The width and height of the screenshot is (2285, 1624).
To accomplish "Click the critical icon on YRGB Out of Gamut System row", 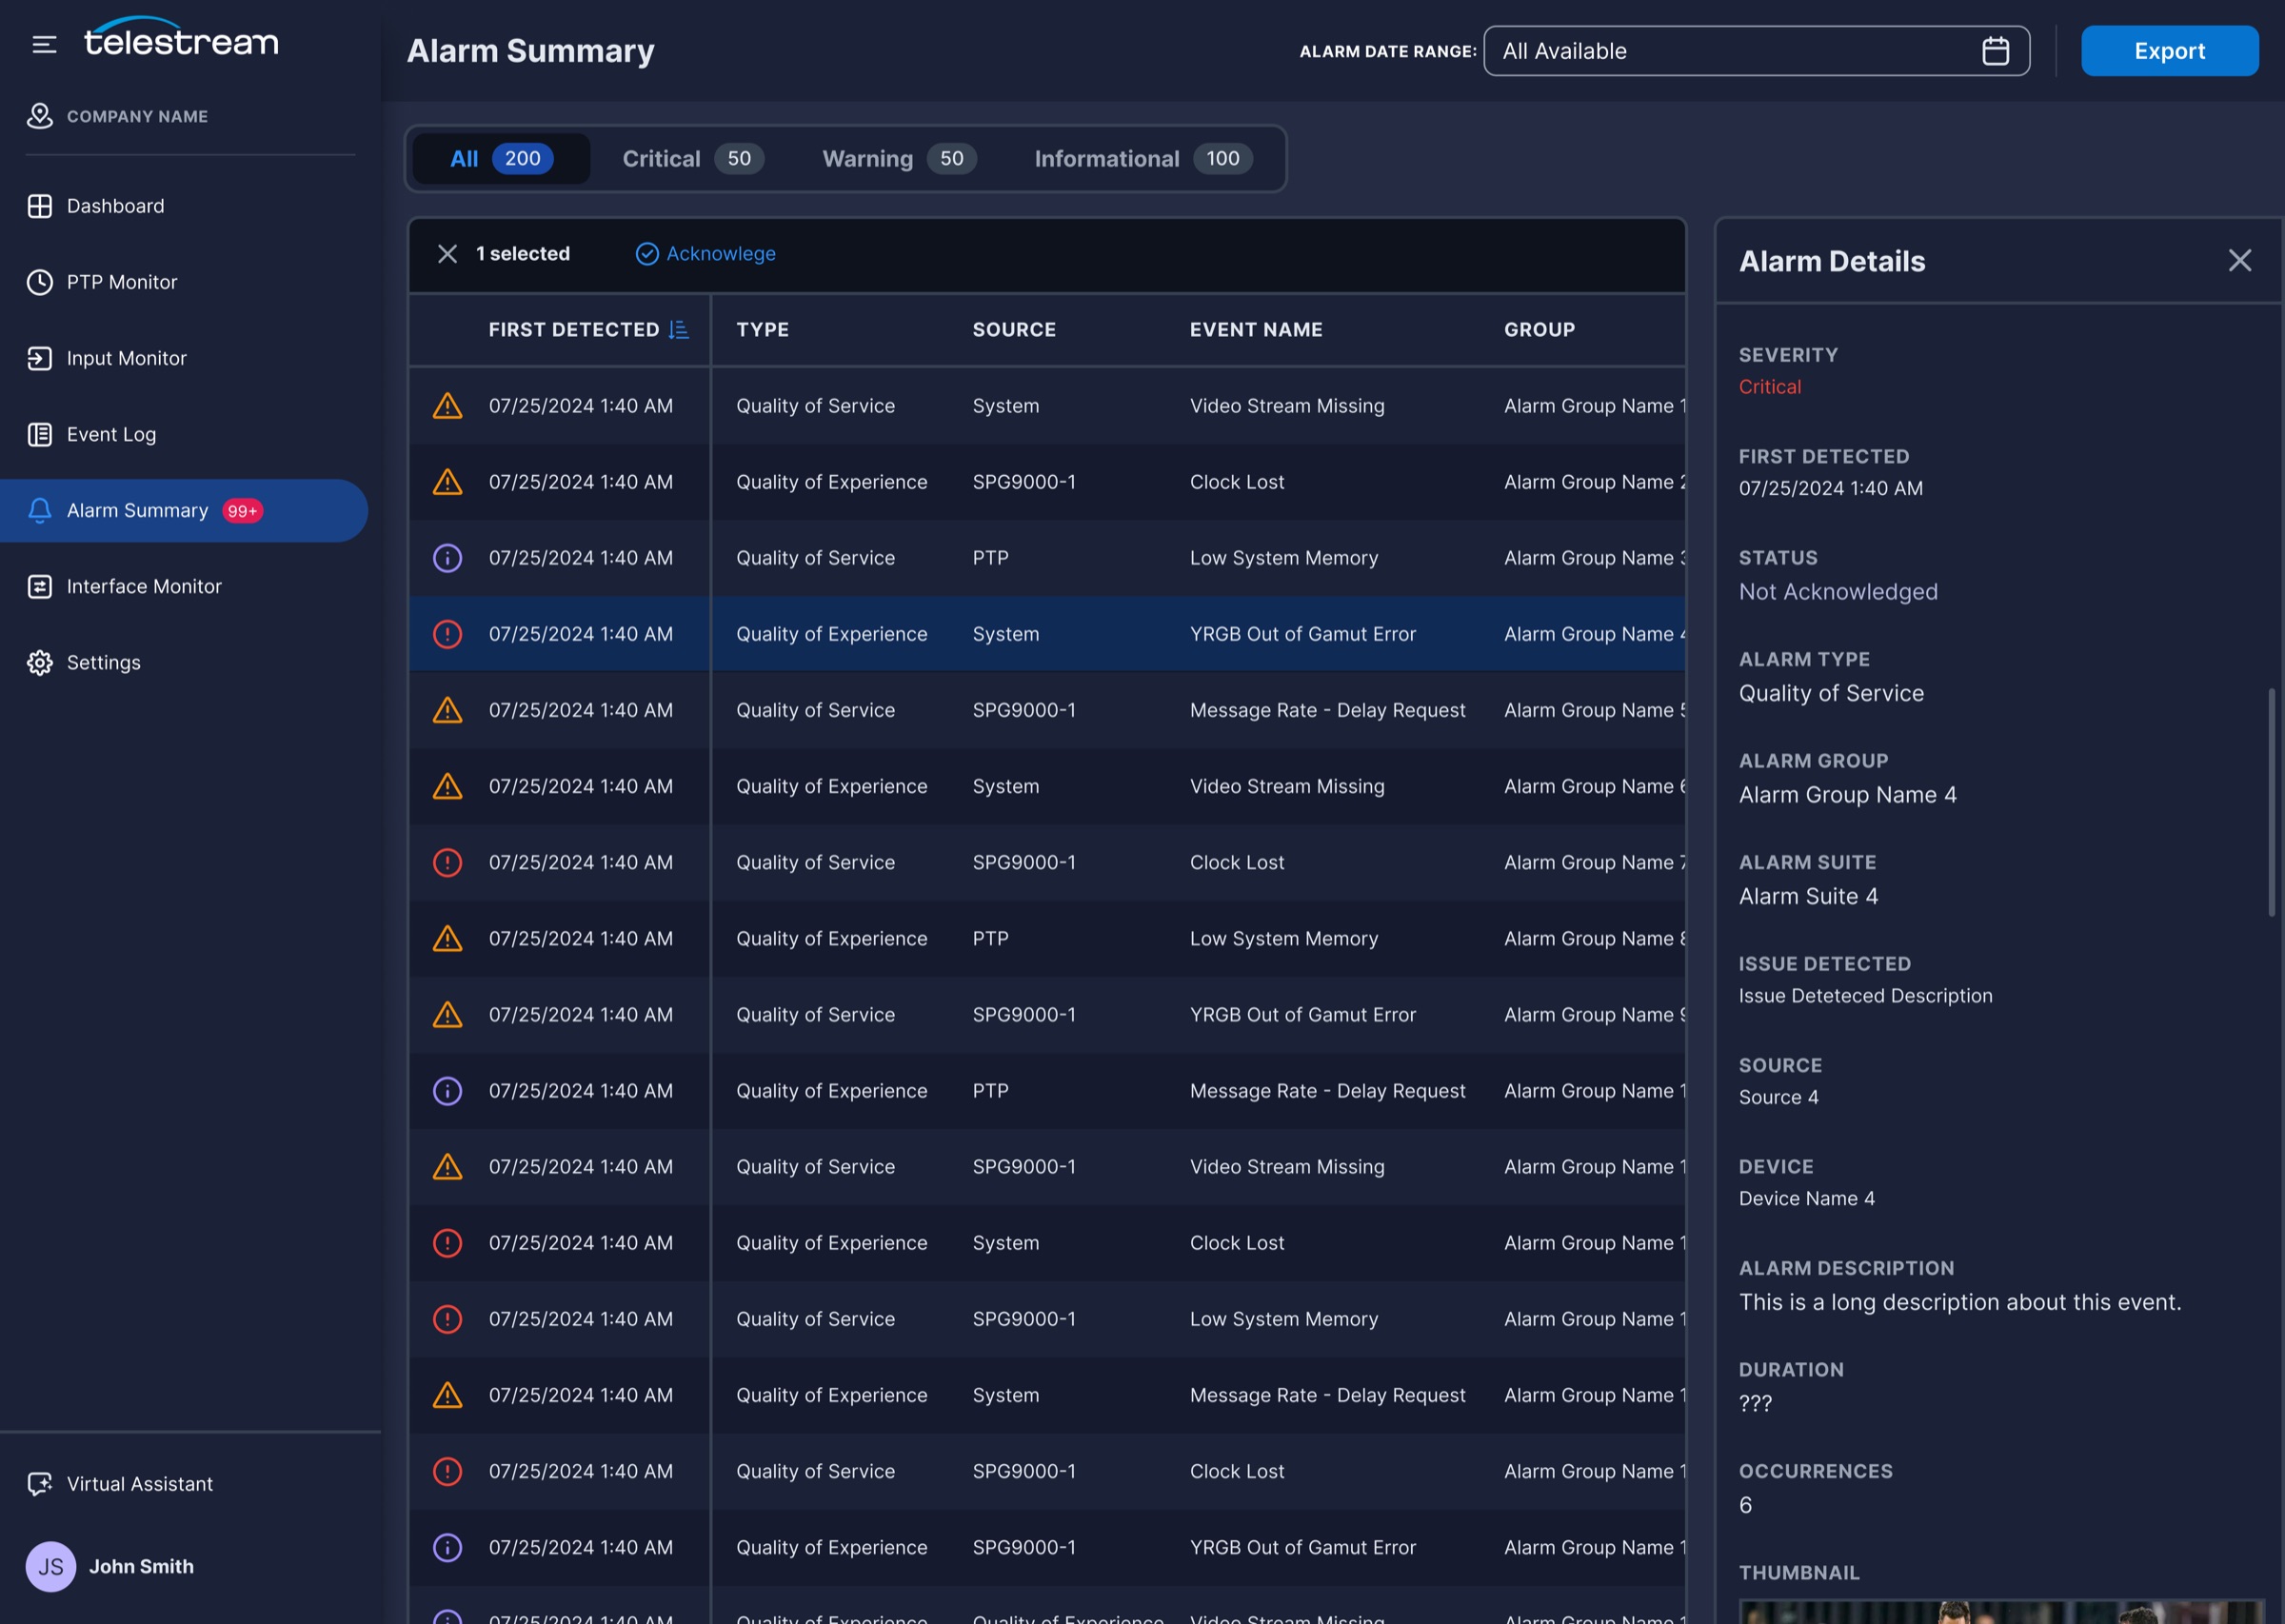I will pyautogui.click(x=447, y=634).
